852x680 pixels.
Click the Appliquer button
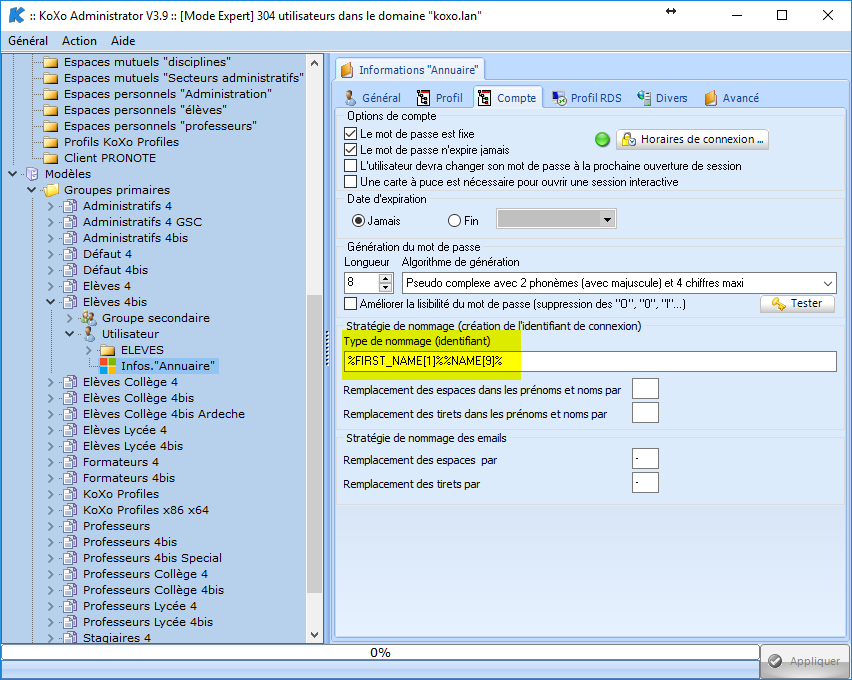805,661
